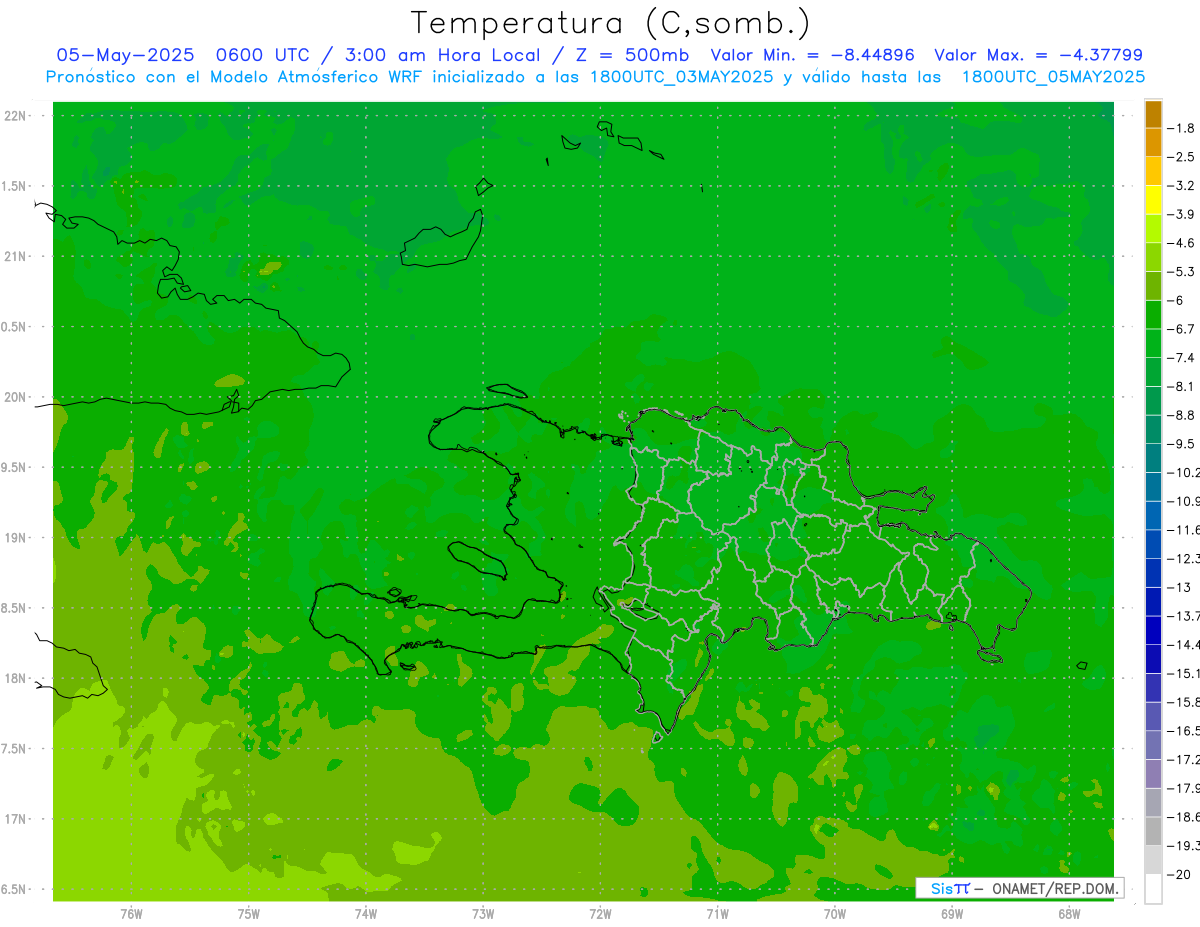Click the '-8.1' color scale label
Image resolution: width=1200 pixels, height=927 pixels.
(1182, 387)
